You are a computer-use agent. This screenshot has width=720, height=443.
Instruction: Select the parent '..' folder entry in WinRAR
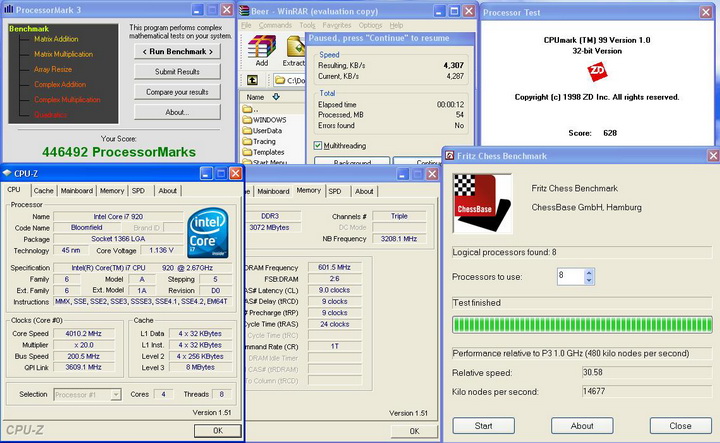251,109
